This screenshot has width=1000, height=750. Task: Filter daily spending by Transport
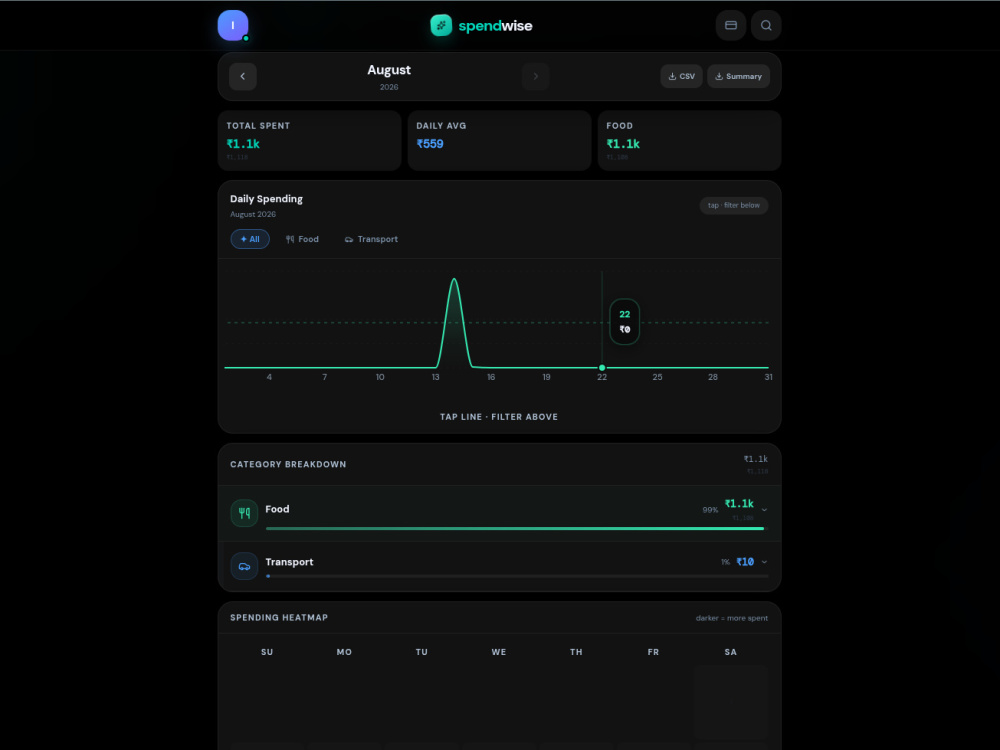pos(371,239)
